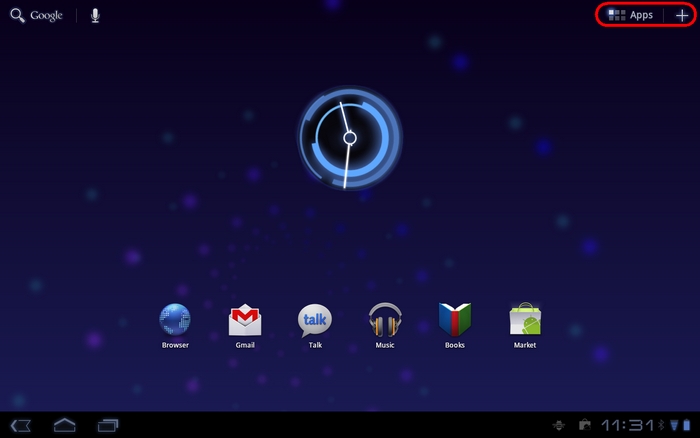The image size is (700, 438).
Task: Tap the battery status icon
Action: click(x=687, y=425)
